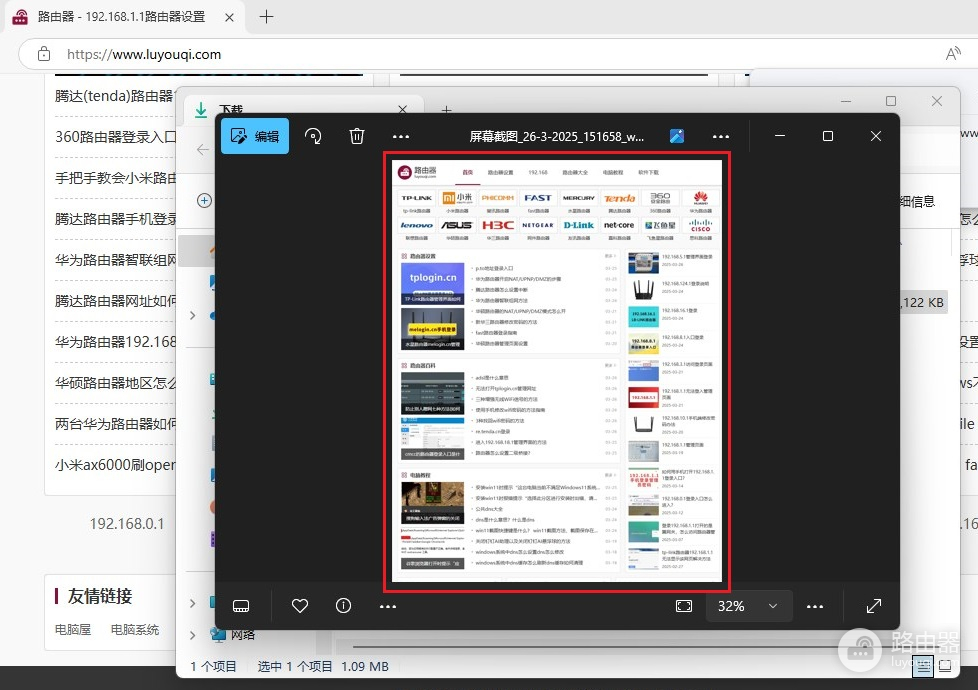Click the colorful image-editing app icon beside the filename
Viewport: 978px width, 690px height.
(x=677, y=136)
